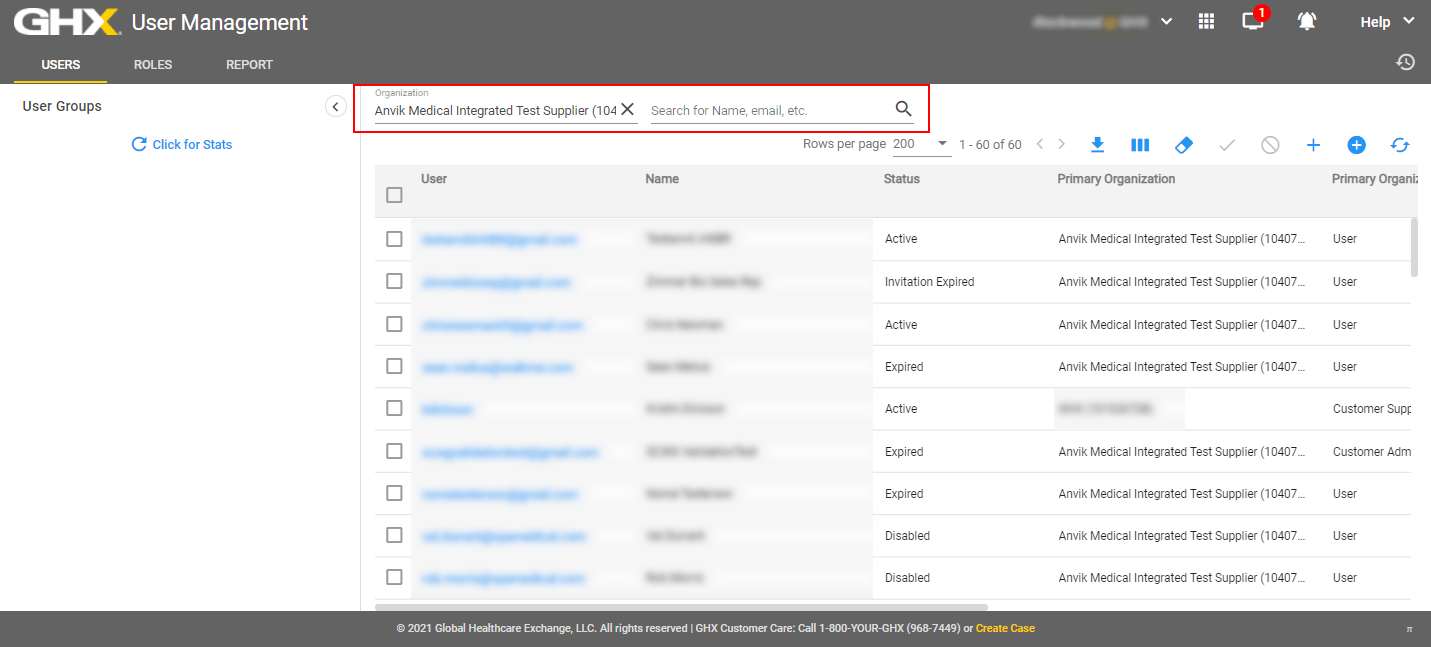Open the user email link in the Customer Adm row

click(509, 452)
